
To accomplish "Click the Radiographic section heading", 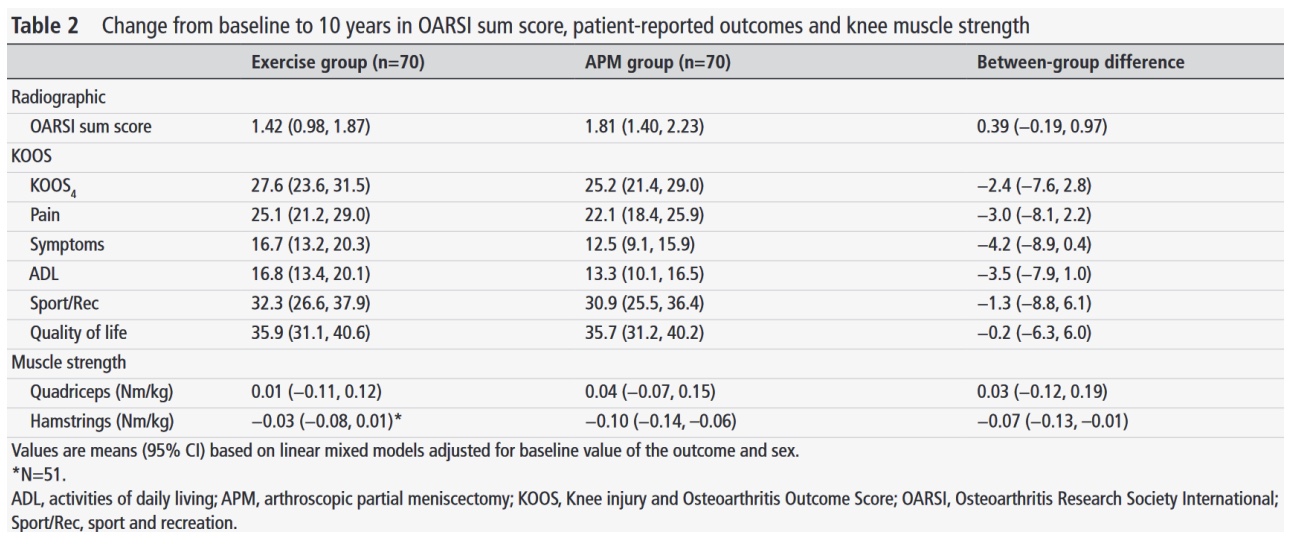I will pyautogui.click(x=58, y=97).
